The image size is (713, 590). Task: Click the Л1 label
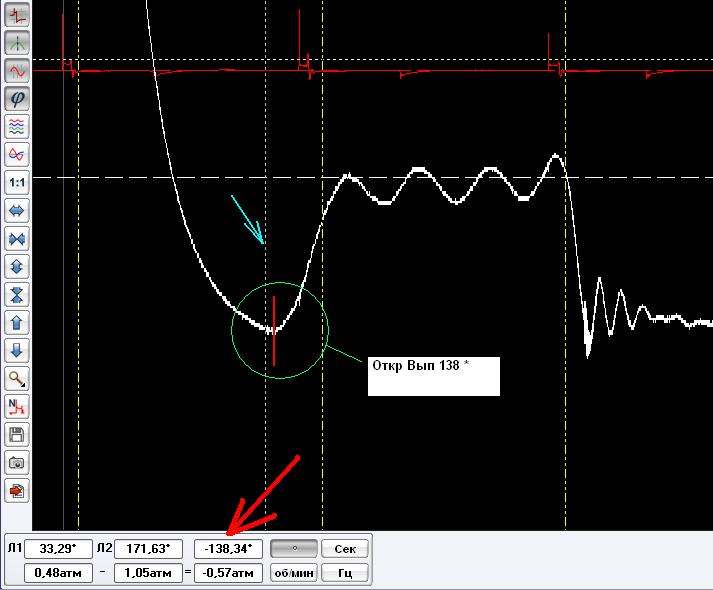(15, 548)
